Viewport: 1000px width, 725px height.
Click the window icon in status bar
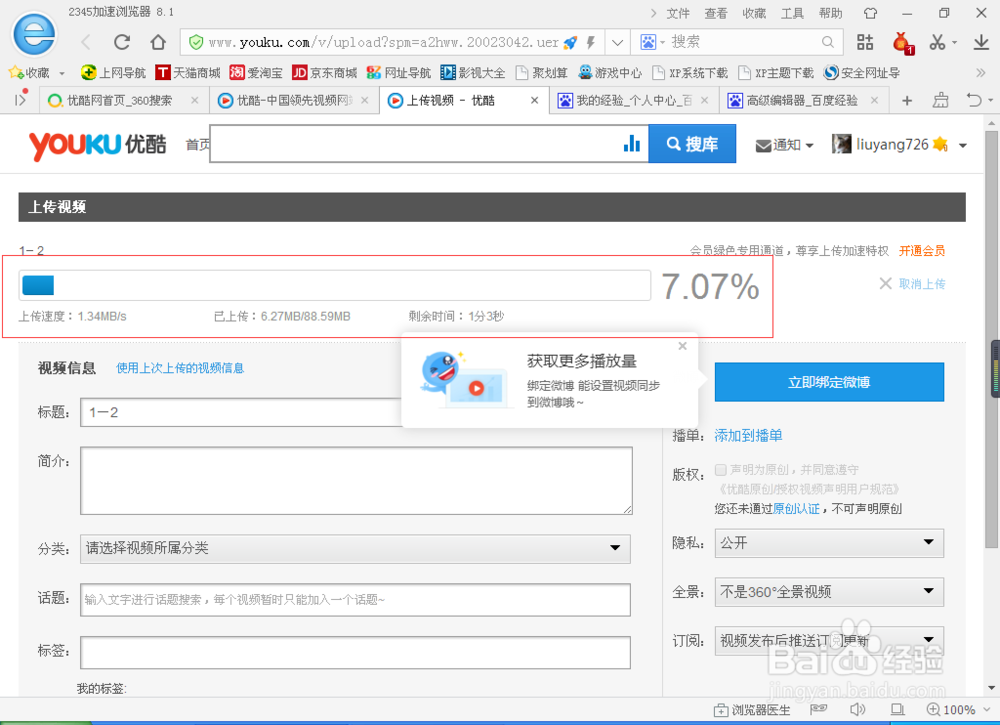click(x=897, y=709)
